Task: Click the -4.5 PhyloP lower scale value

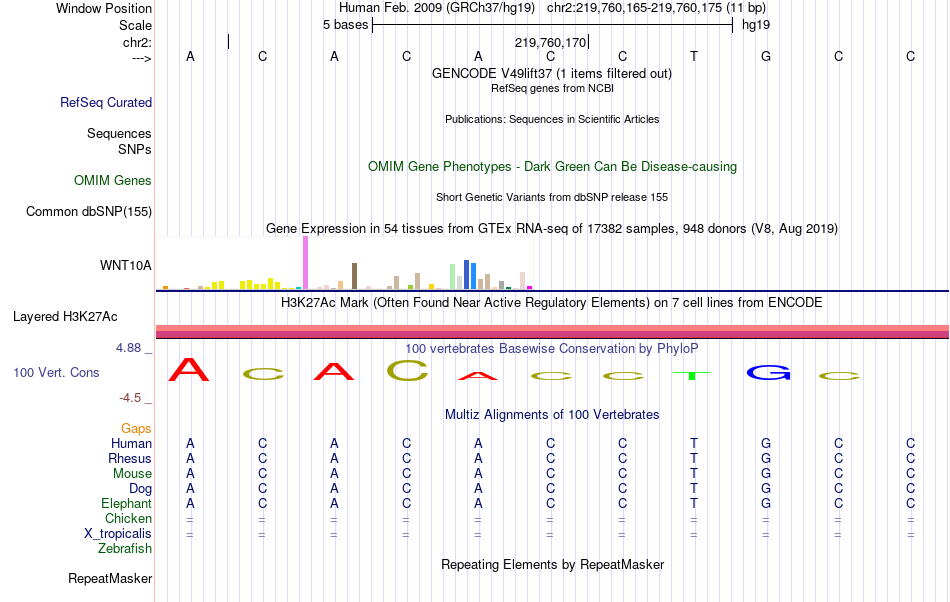Action: (130, 397)
